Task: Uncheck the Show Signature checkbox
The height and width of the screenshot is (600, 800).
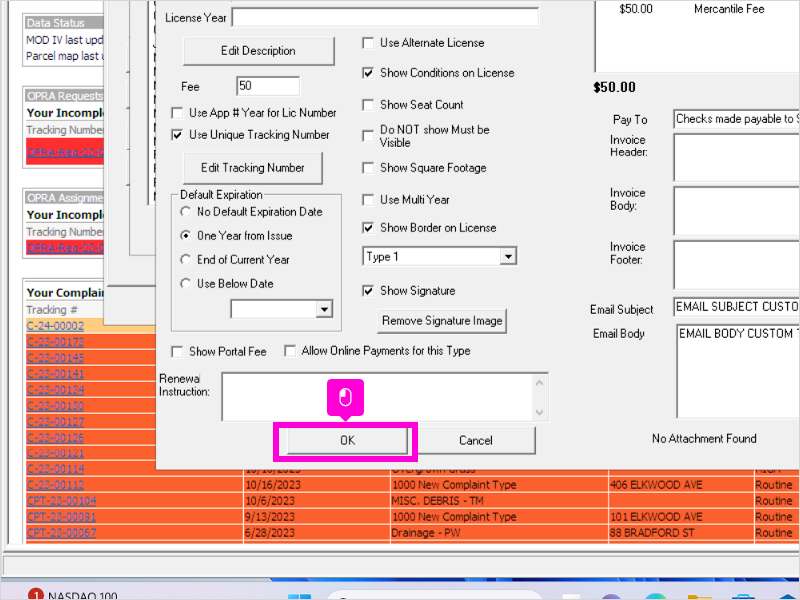Action: pos(368,291)
